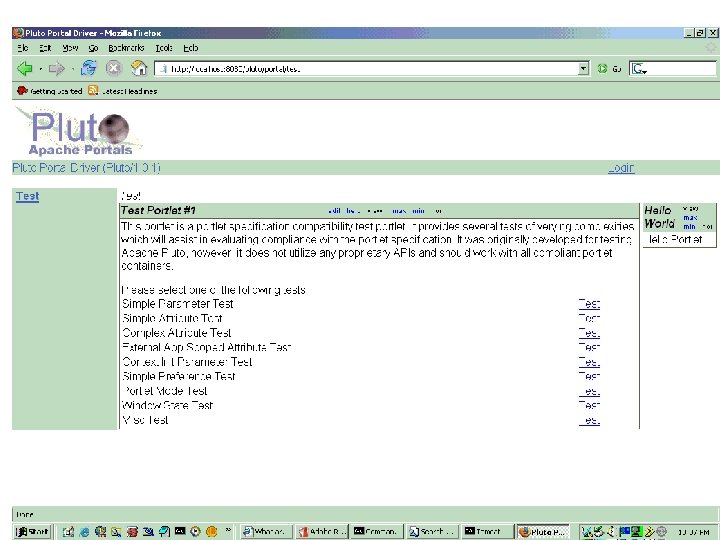Click the system tray clock
The height and width of the screenshot is (540, 720).
click(693, 532)
